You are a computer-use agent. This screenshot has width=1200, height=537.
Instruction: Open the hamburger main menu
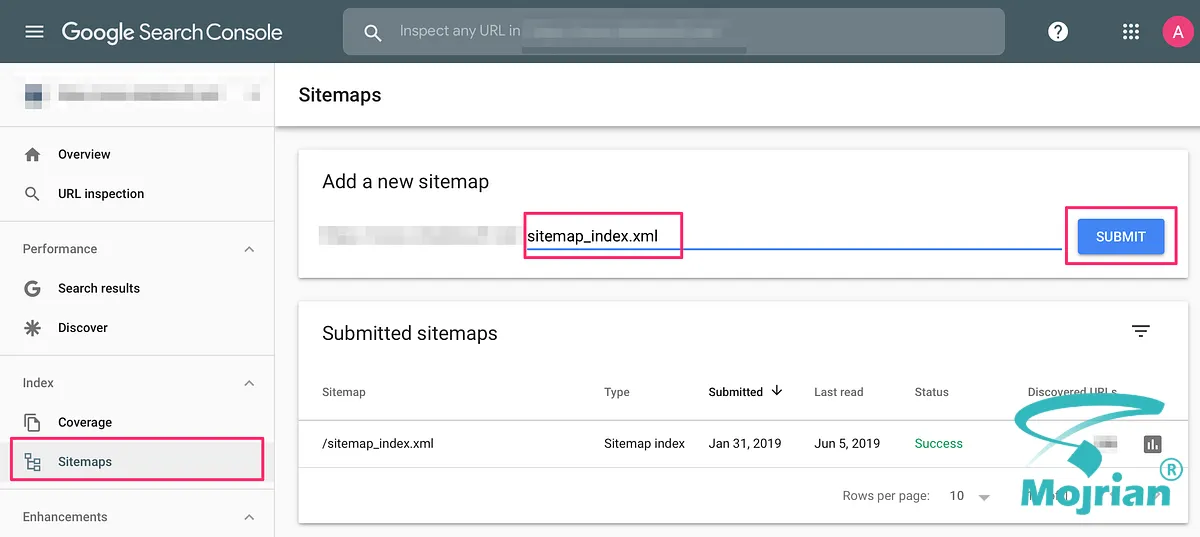click(x=34, y=32)
